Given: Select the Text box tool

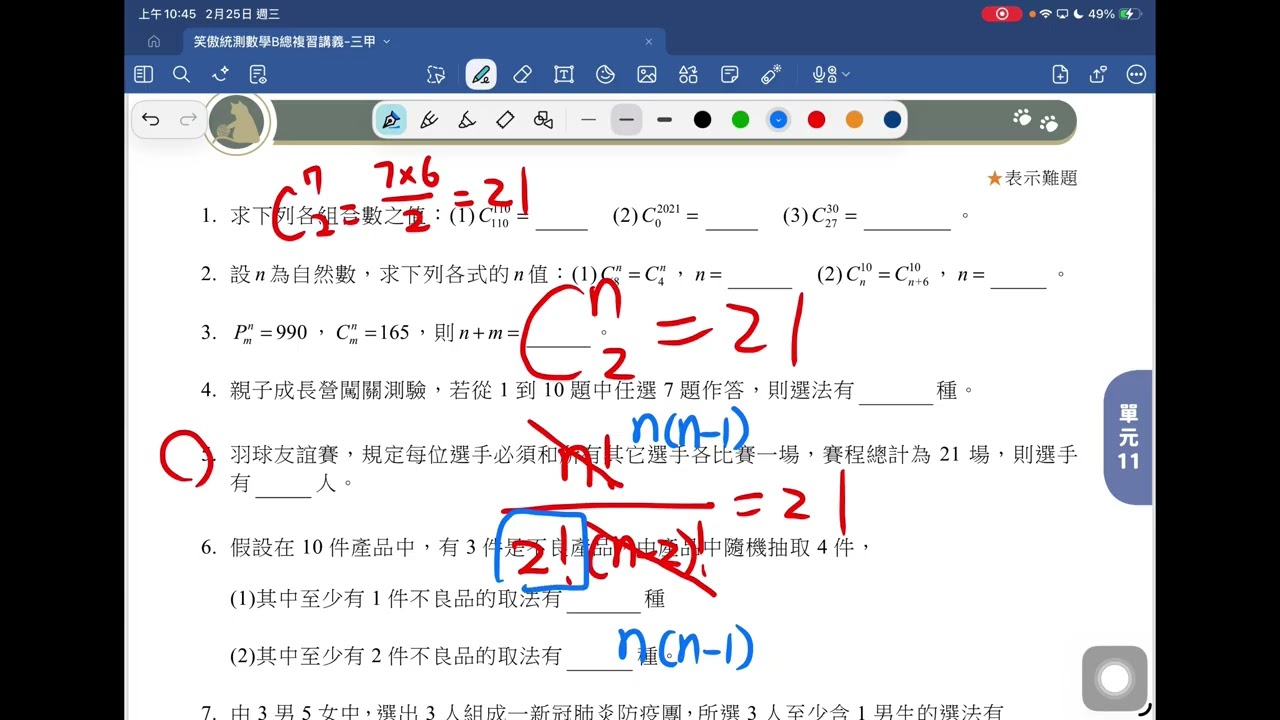Looking at the screenshot, I should (x=564, y=74).
